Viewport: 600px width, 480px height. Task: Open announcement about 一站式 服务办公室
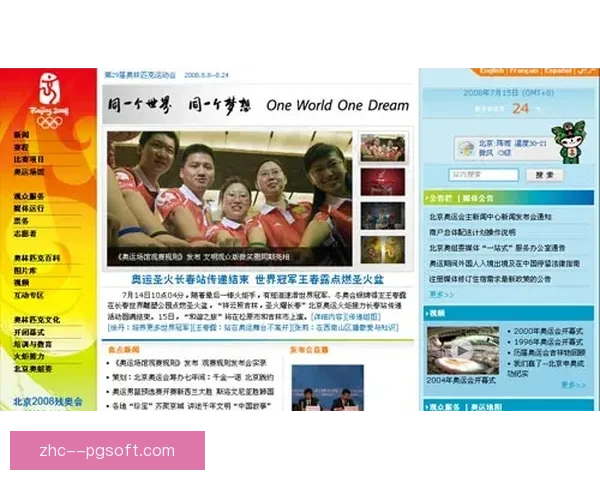point(497,248)
